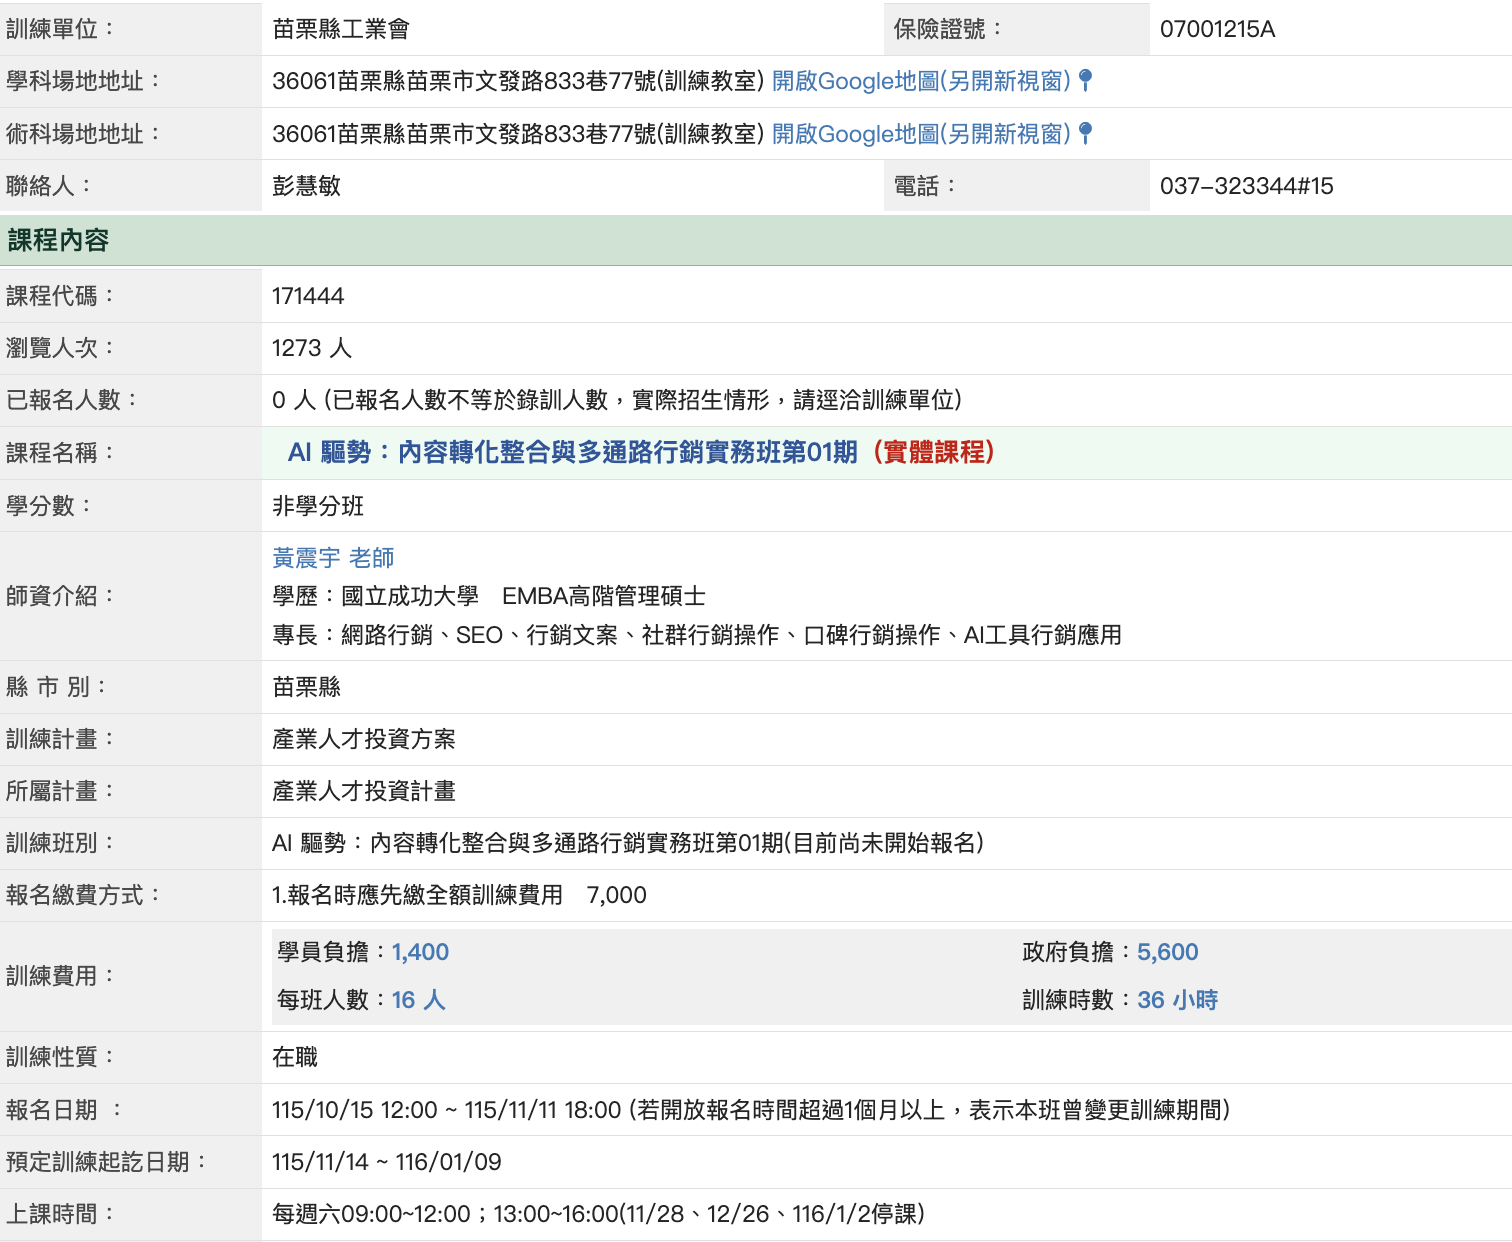The width and height of the screenshot is (1512, 1242).
Task: Open Google map link for 術科場地地址
Action: (921, 134)
